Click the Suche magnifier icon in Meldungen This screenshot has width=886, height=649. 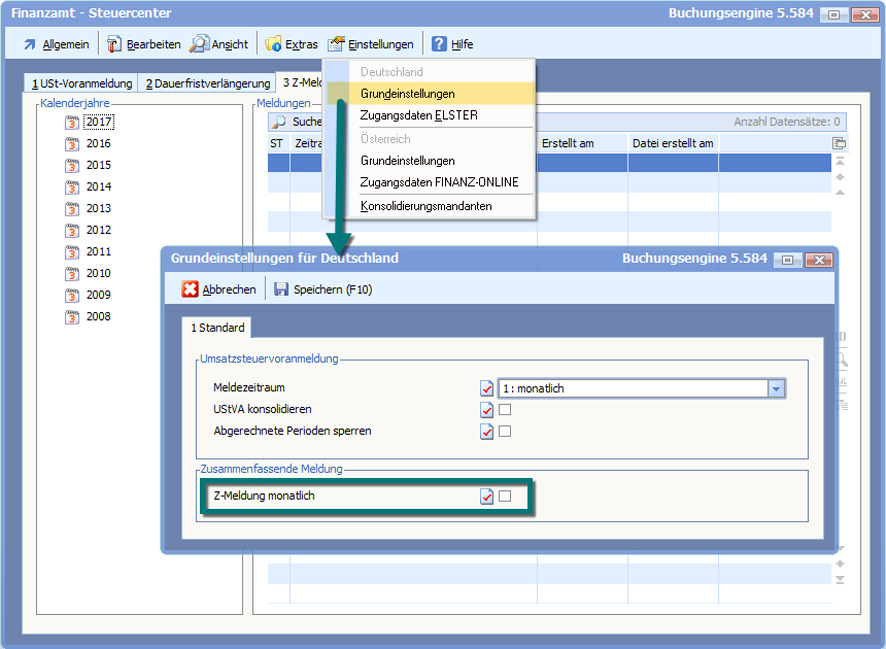280,122
